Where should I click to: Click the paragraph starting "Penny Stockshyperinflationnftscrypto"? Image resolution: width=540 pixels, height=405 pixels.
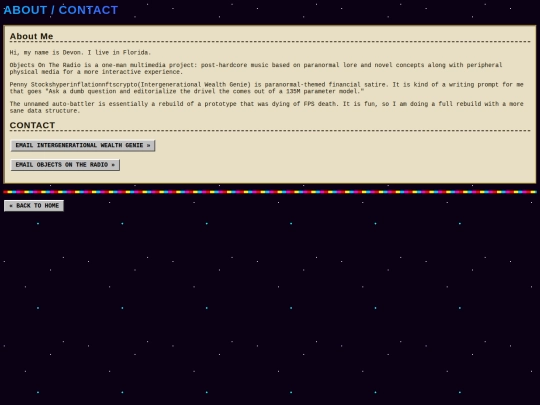click(267, 88)
